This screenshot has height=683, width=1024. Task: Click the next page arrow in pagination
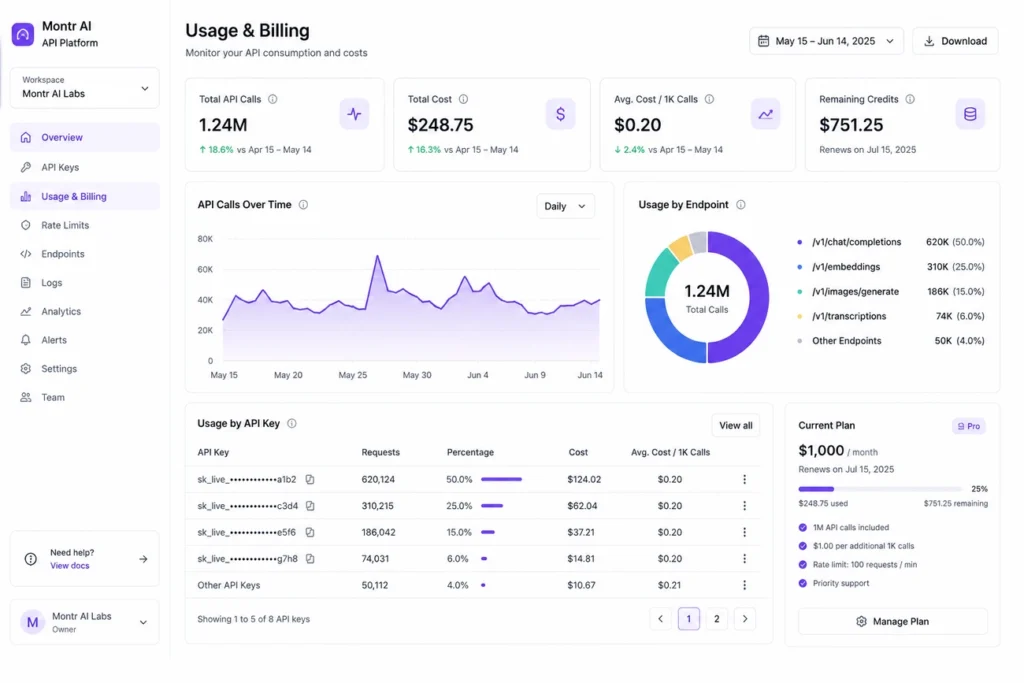(744, 619)
